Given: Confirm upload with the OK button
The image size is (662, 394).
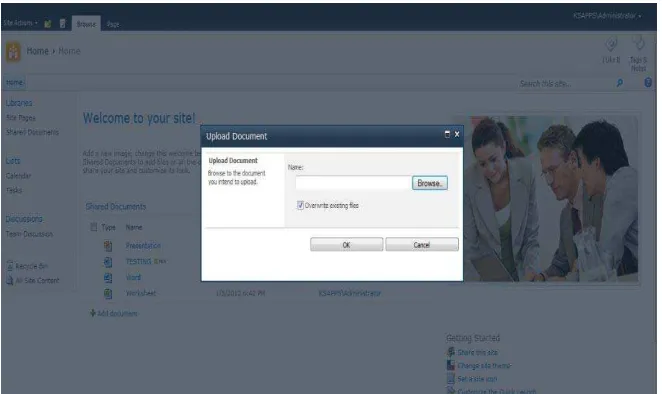Looking at the screenshot, I should click(346, 245).
